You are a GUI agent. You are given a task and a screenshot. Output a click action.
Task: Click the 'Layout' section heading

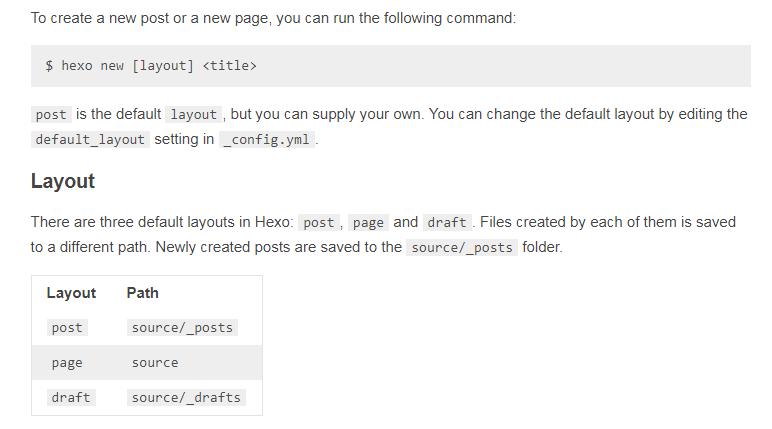point(63,181)
